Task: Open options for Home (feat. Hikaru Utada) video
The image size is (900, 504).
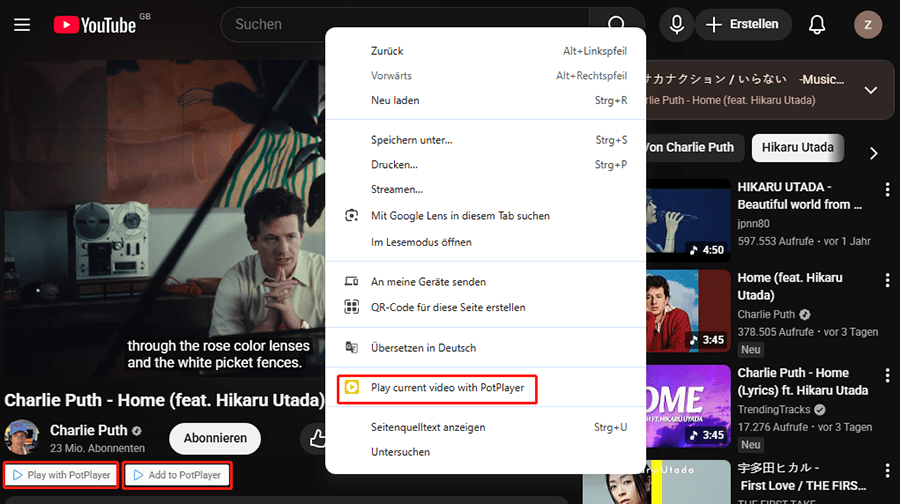Action: [887, 281]
